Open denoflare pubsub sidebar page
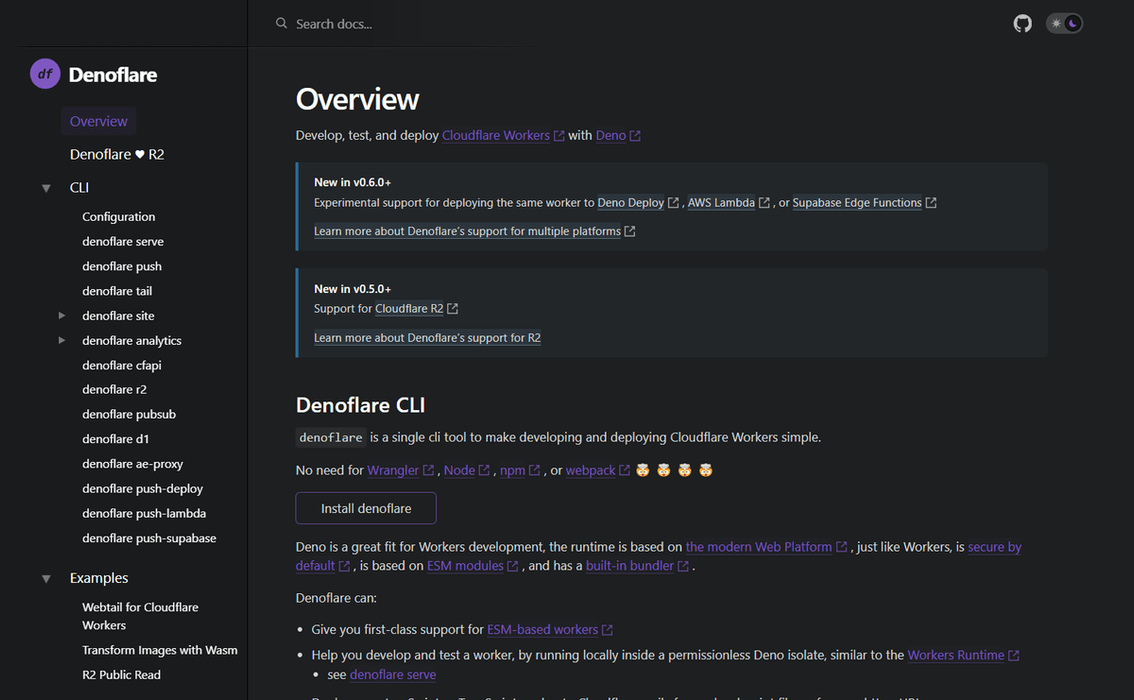Screen dimensions: 1134x700 129,414
